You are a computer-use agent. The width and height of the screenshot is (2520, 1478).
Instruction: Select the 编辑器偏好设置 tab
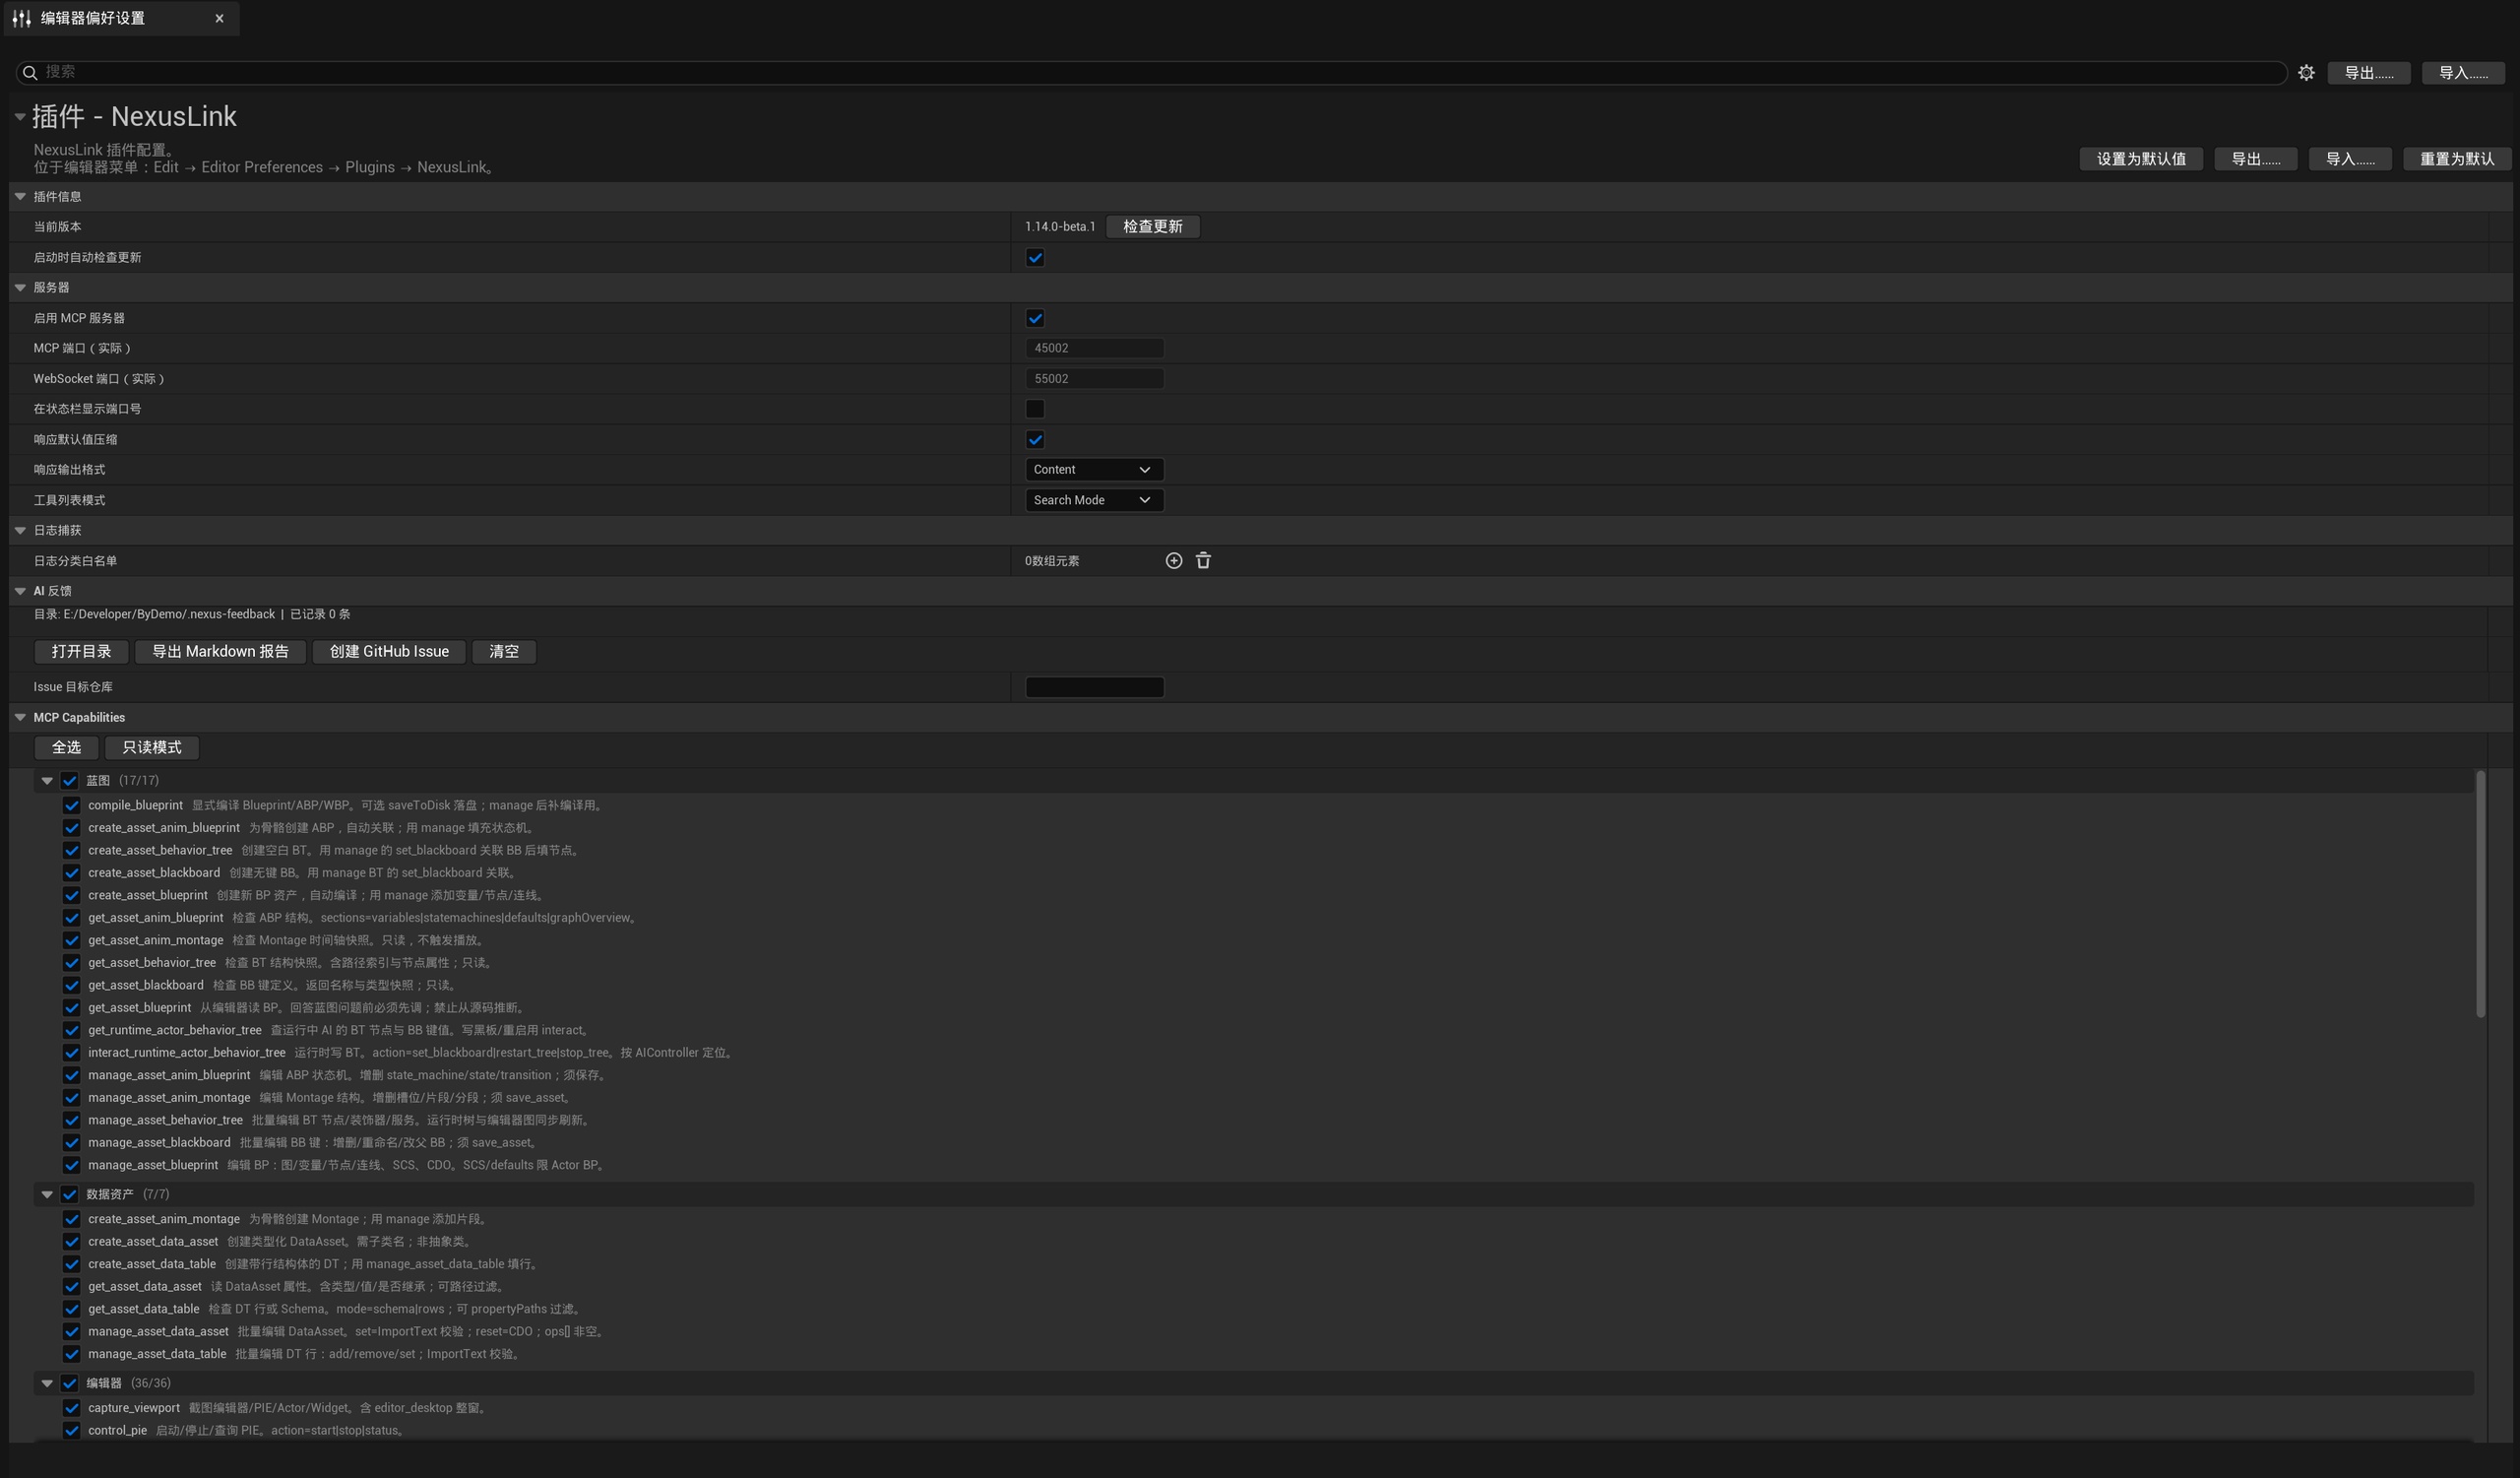pos(121,18)
